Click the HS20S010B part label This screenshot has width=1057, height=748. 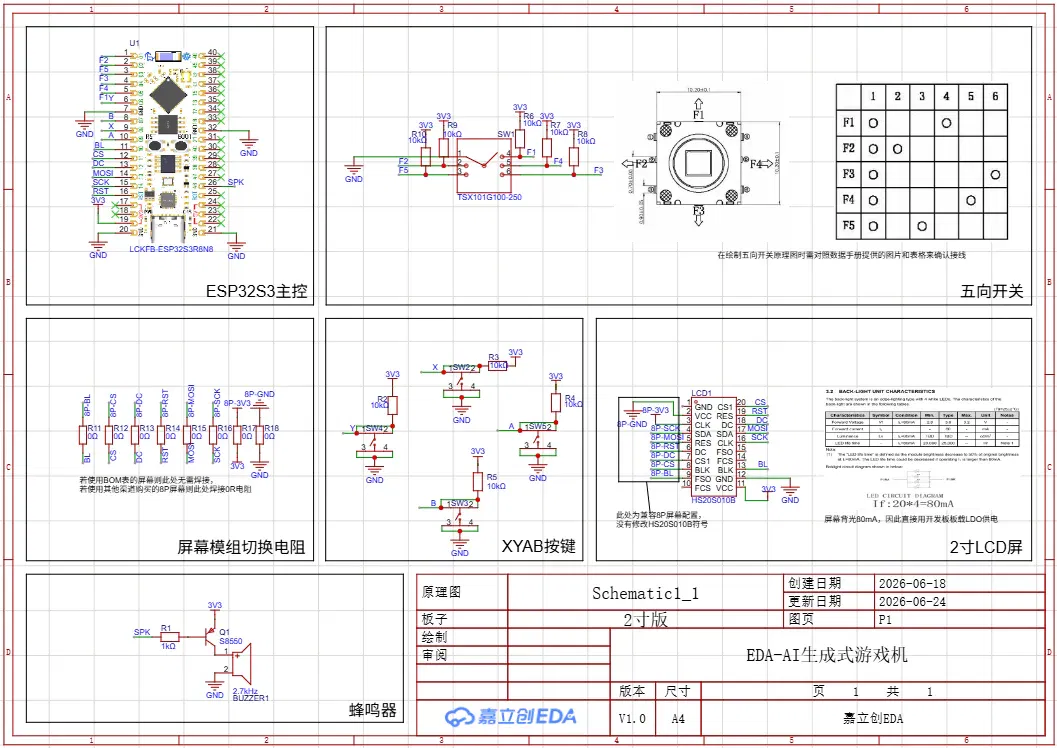pos(713,501)
